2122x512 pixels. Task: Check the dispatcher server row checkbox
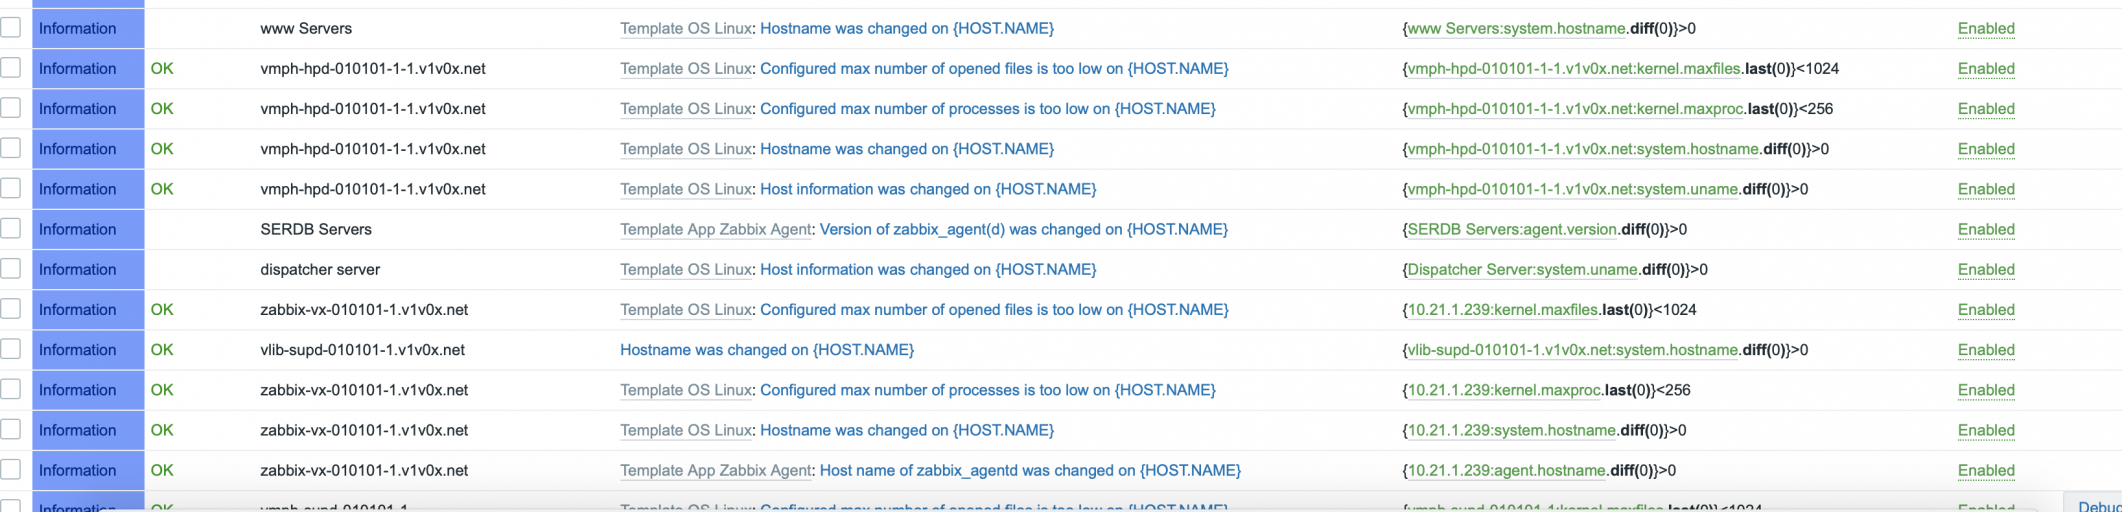(11, 269)
